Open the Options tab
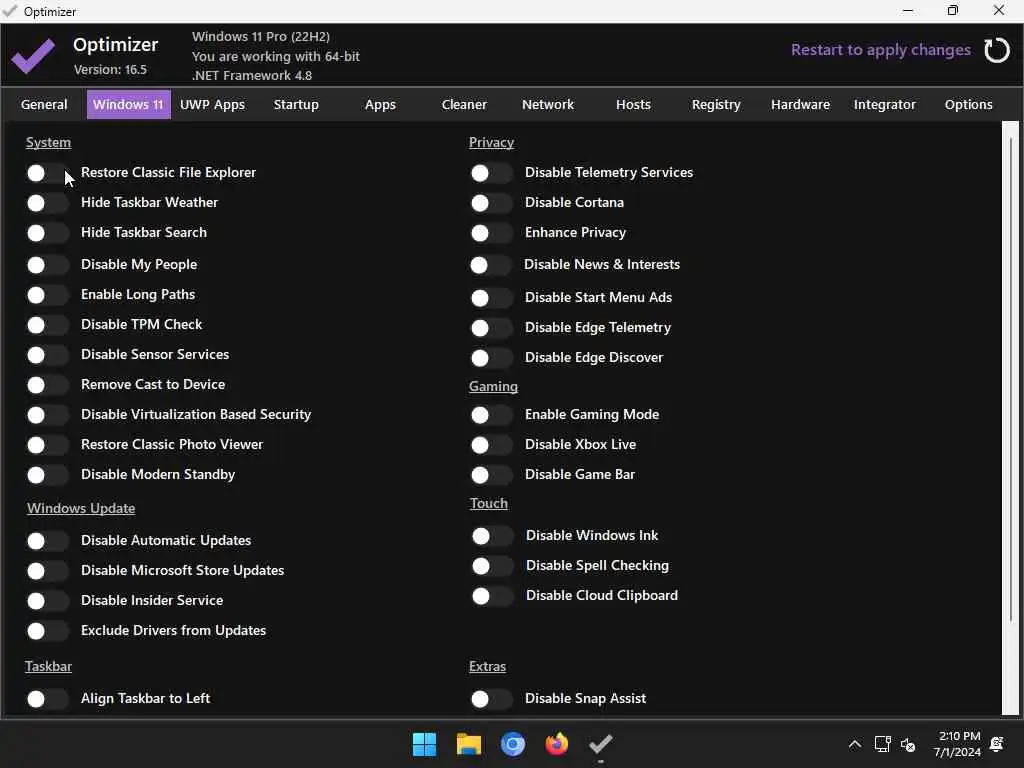 (x=968, y=104)
